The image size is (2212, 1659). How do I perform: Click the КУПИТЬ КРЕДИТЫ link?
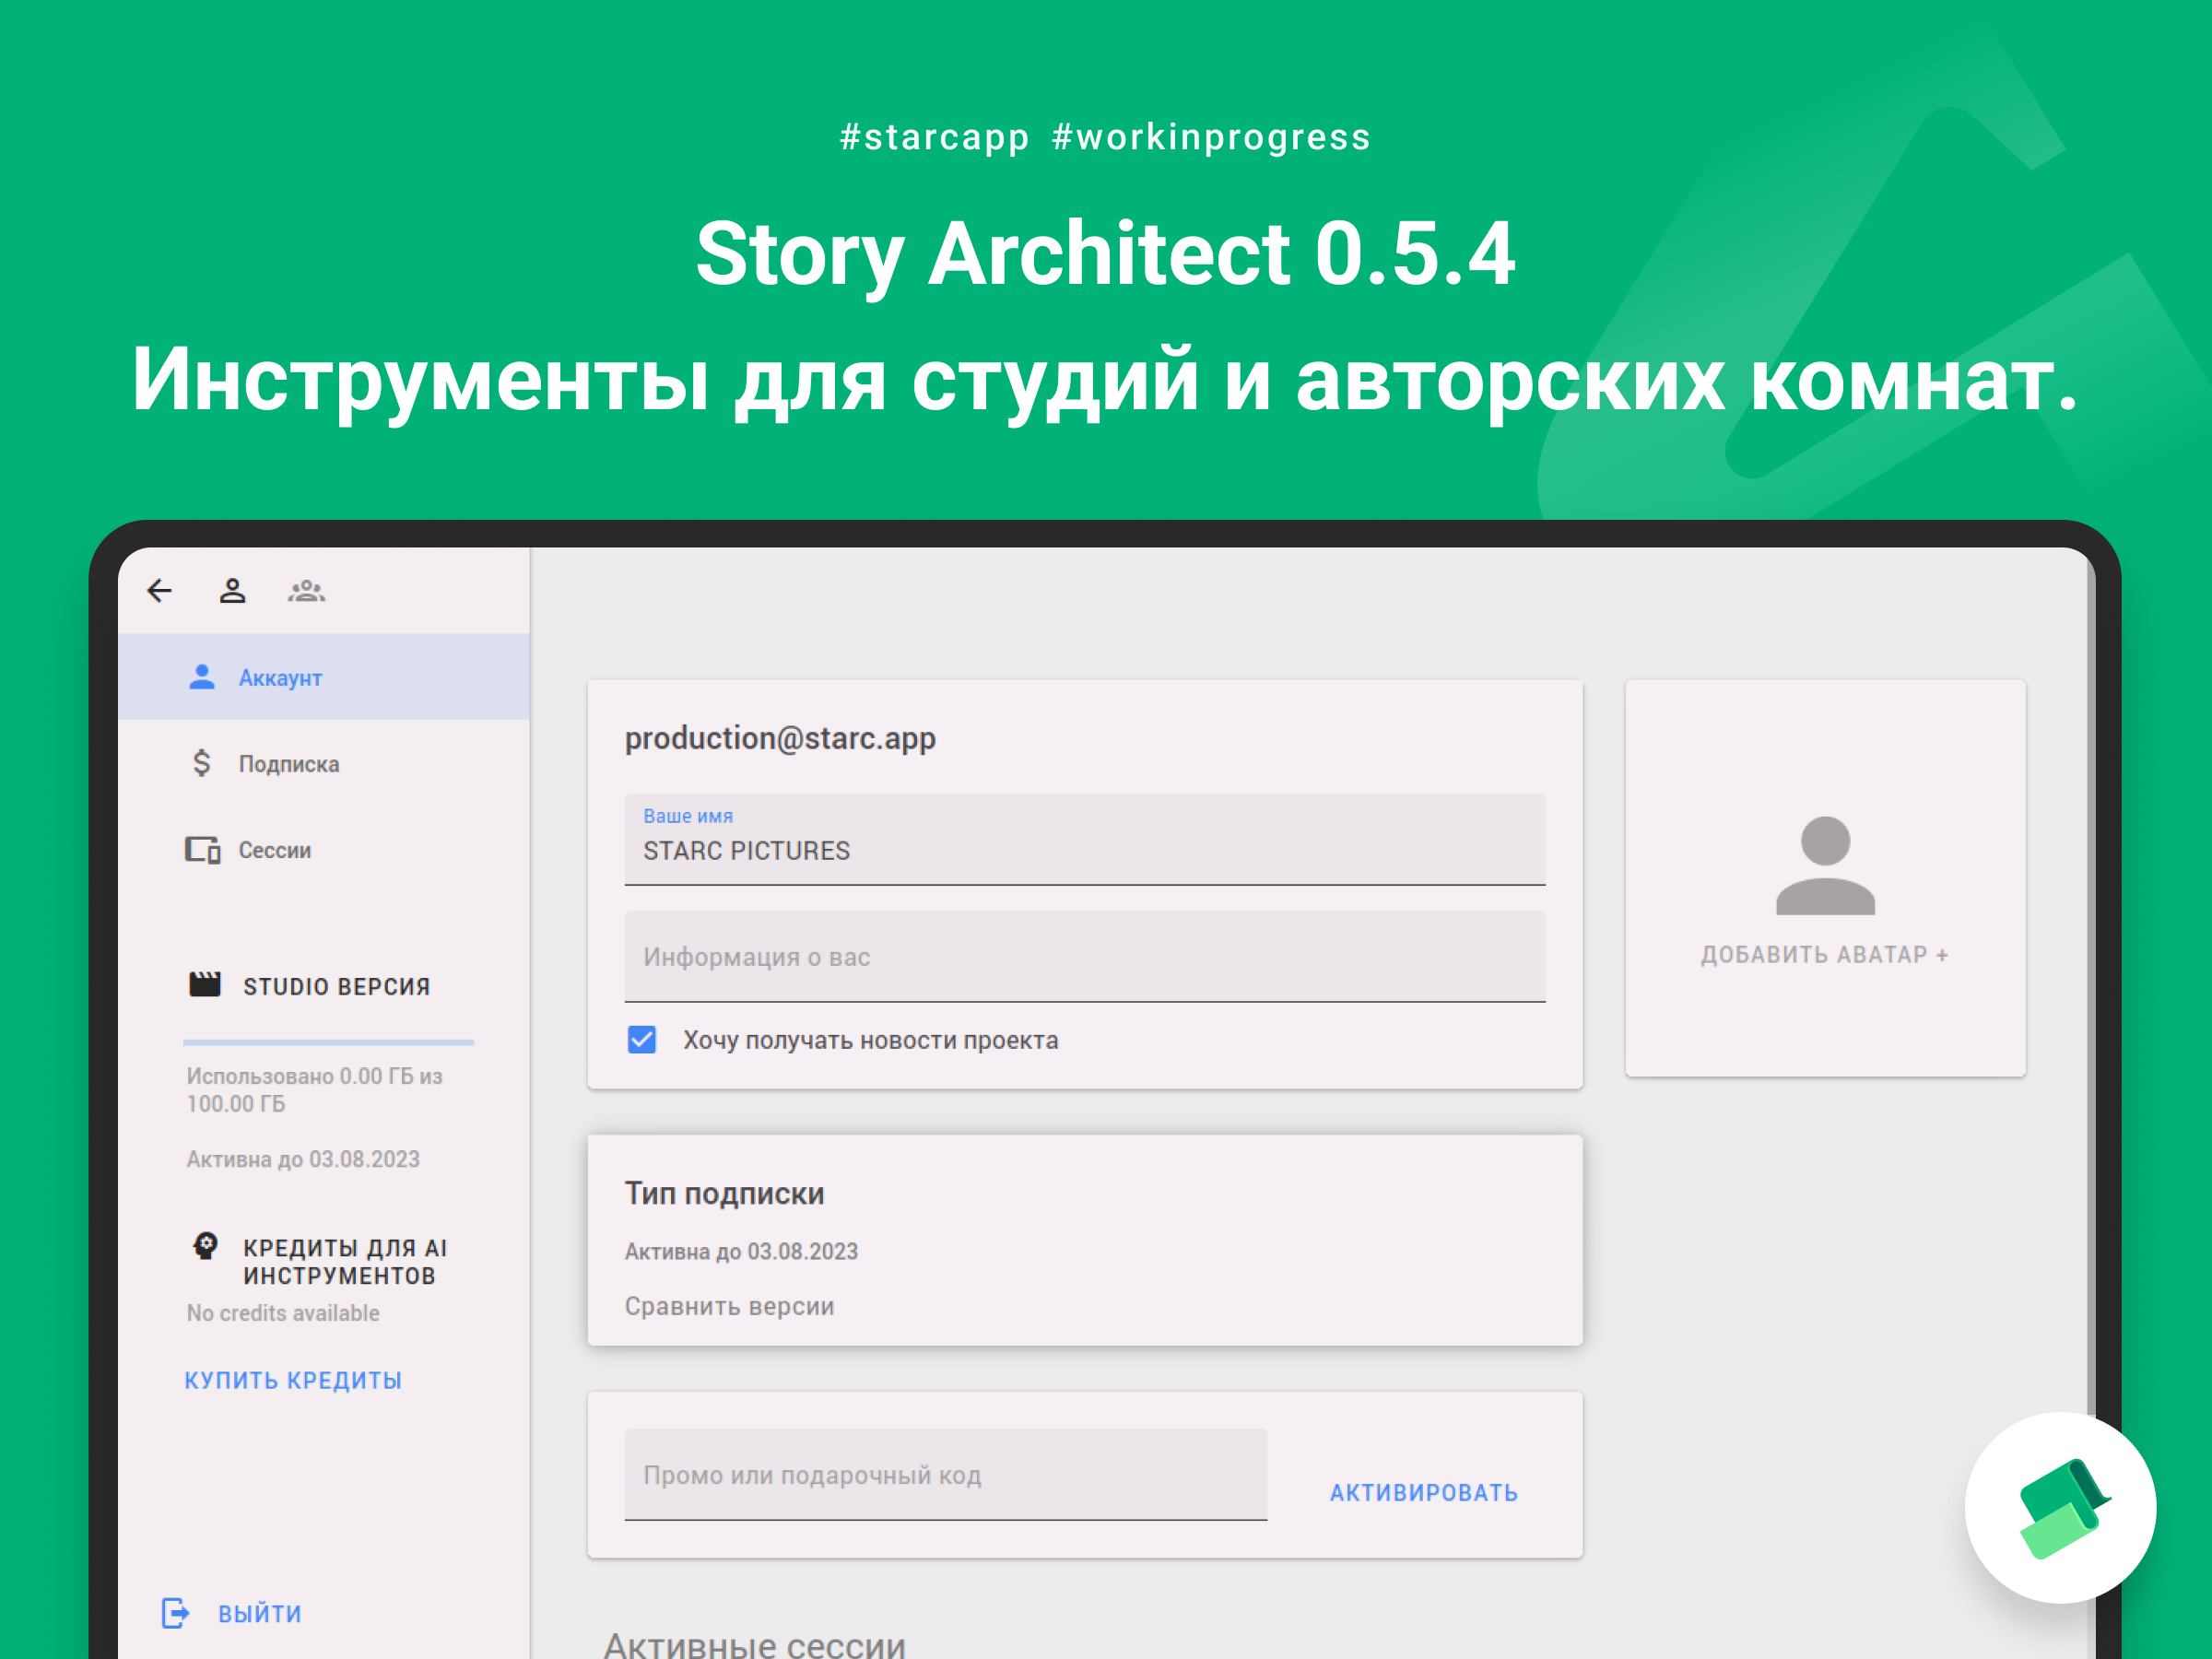[x=293, y=1380]
